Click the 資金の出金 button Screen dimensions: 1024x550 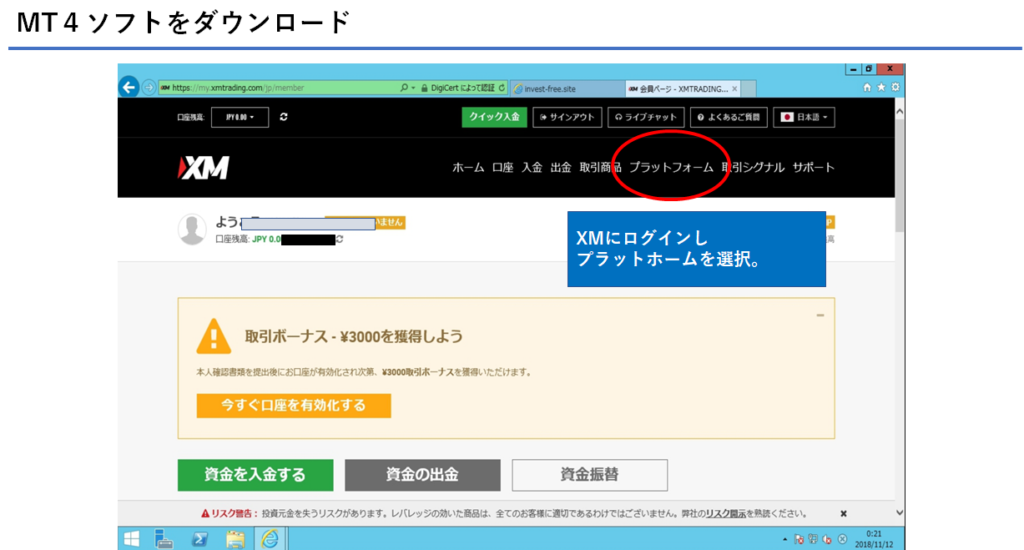[423, 475]
